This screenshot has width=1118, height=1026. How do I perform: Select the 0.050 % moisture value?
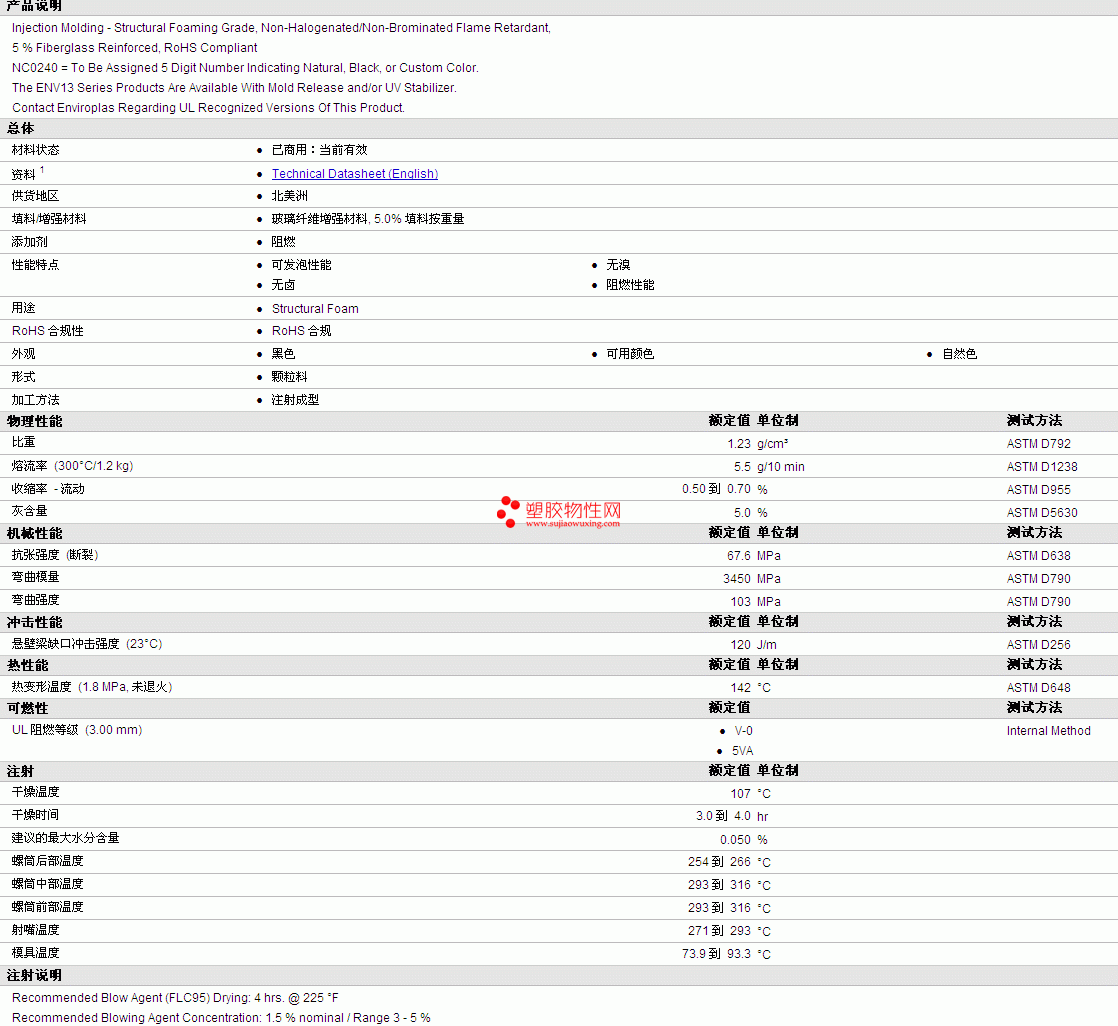pos(744,840)
